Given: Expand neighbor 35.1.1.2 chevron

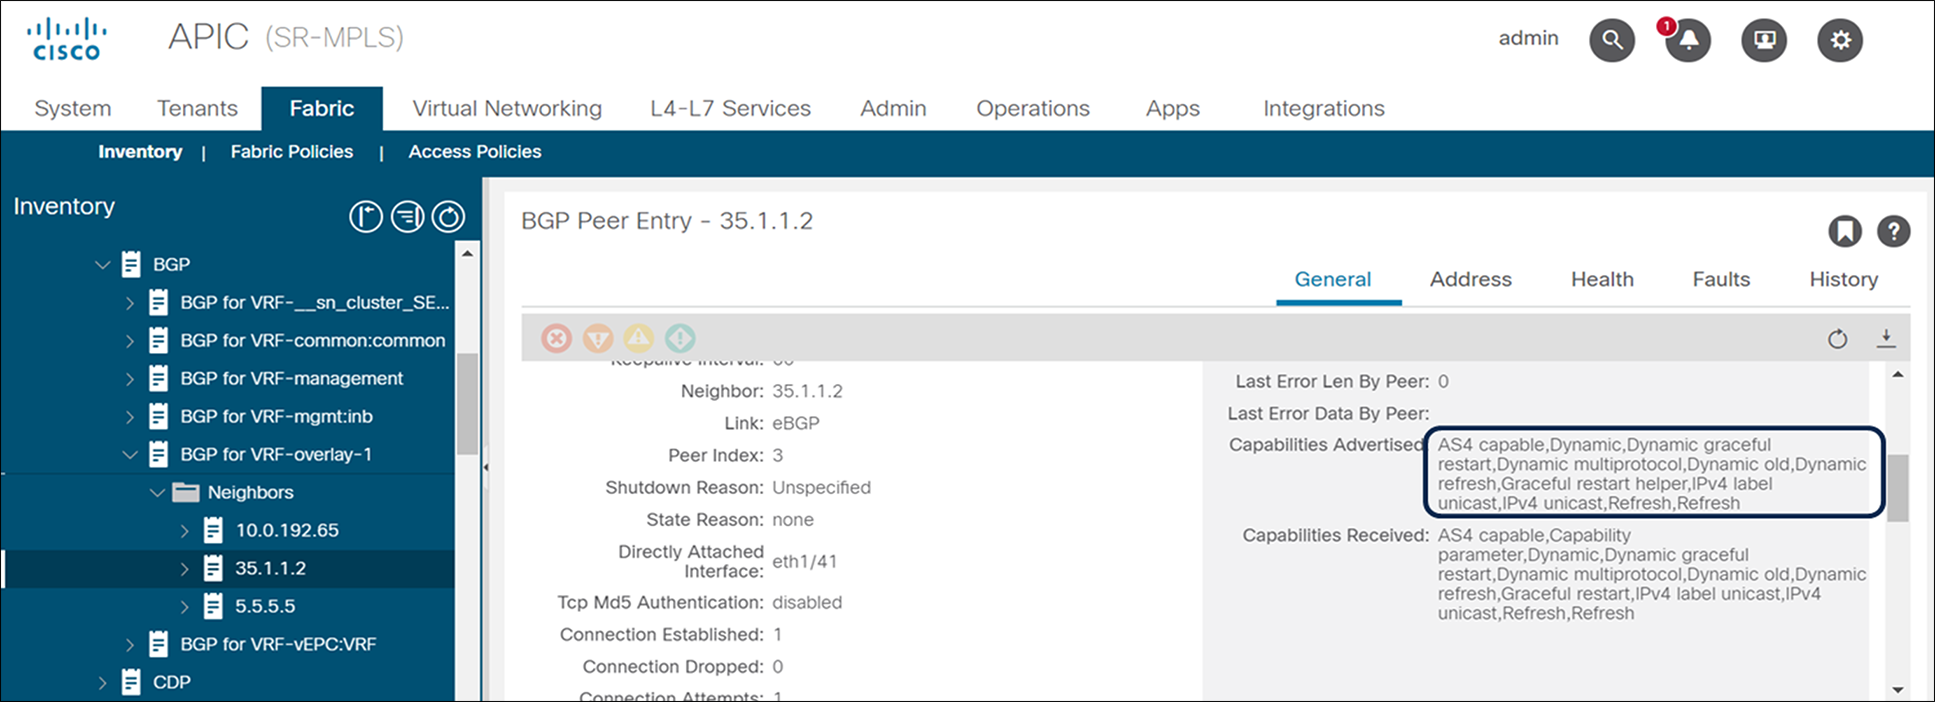Looking at the screenshot, I should point(185,568).
